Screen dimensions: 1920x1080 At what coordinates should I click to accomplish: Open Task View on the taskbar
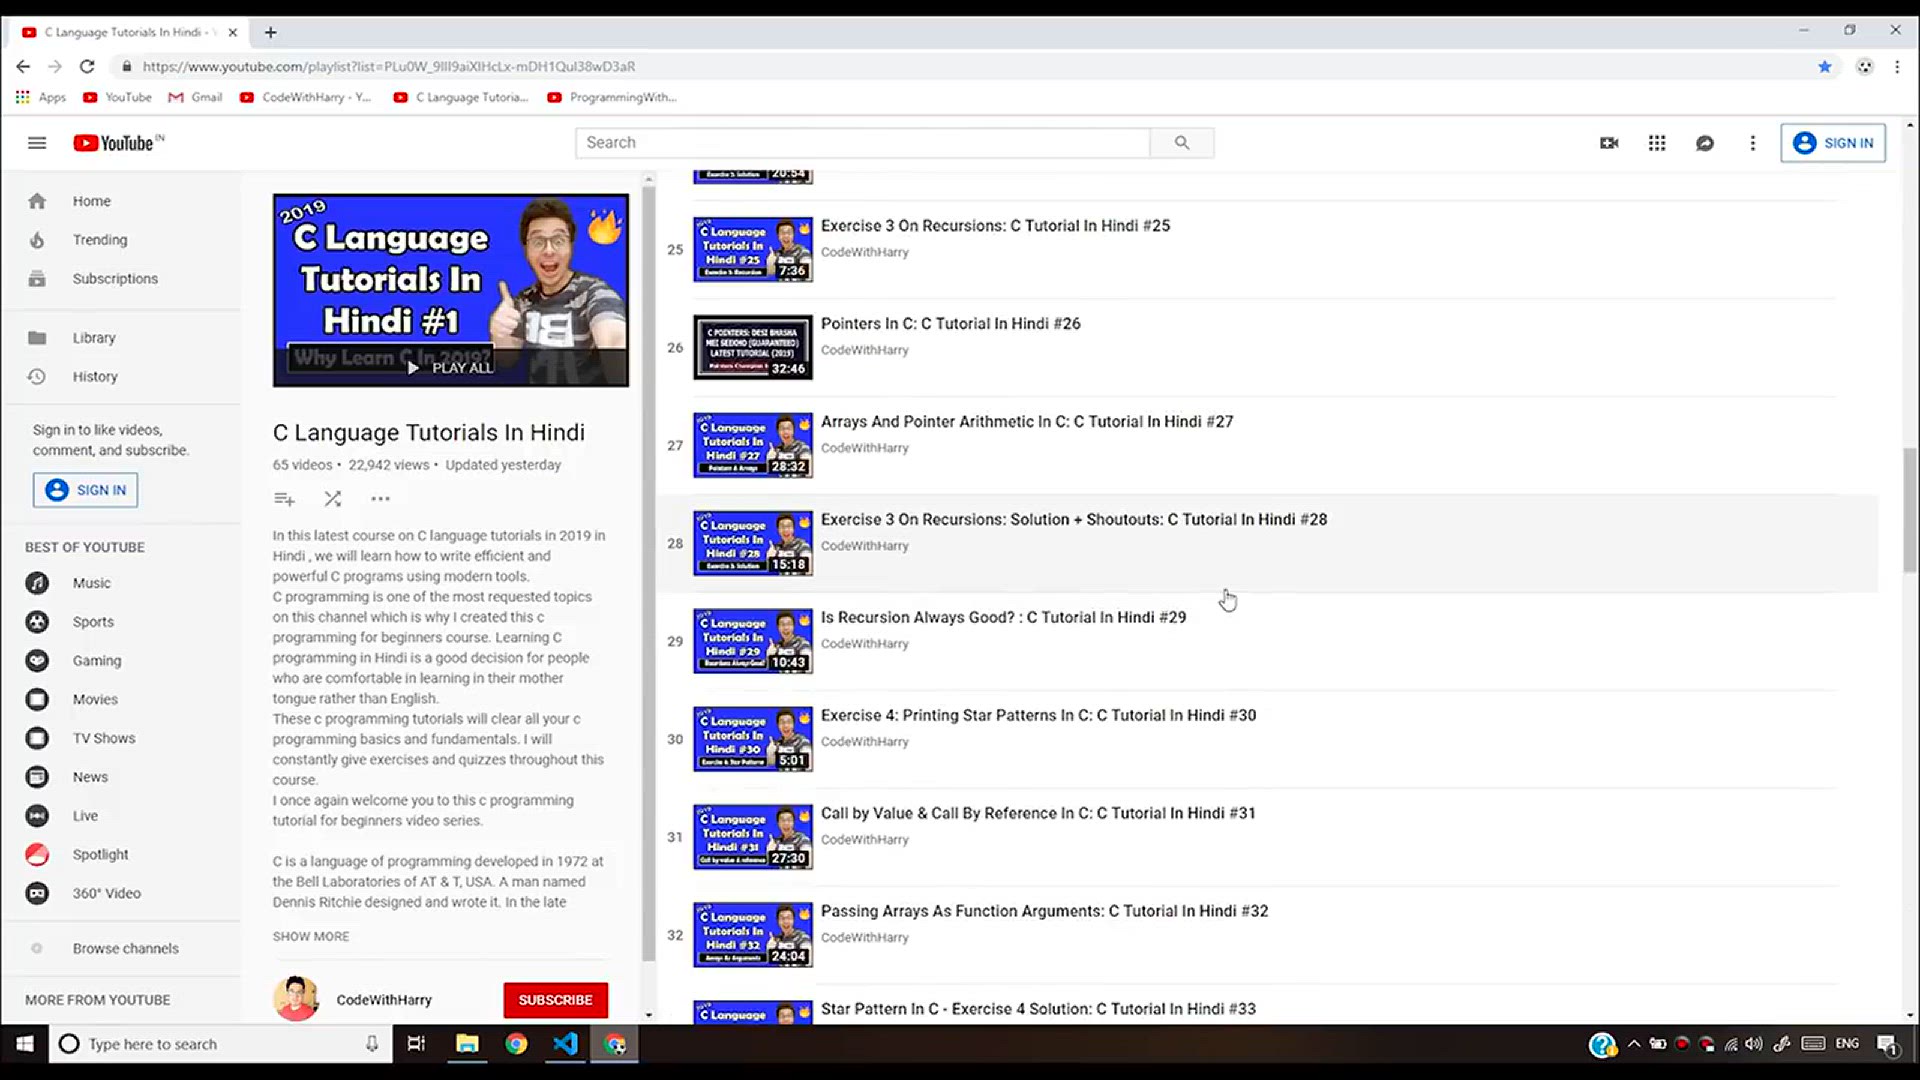coord(416,1044)
